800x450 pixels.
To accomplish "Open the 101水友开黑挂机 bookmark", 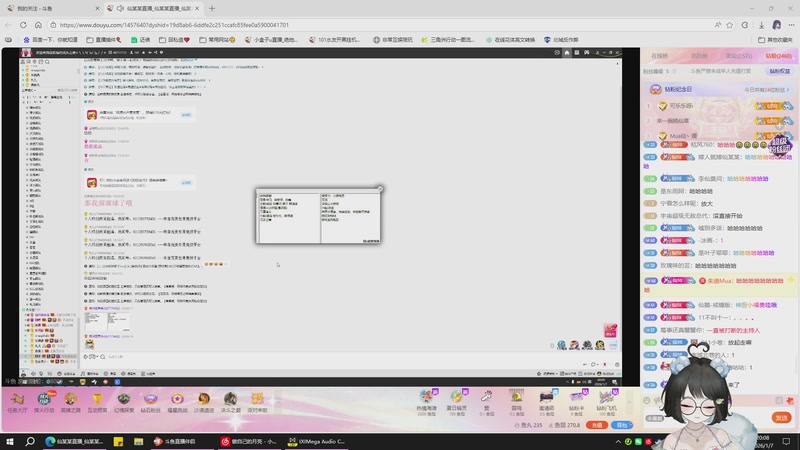I will [335, 39].
